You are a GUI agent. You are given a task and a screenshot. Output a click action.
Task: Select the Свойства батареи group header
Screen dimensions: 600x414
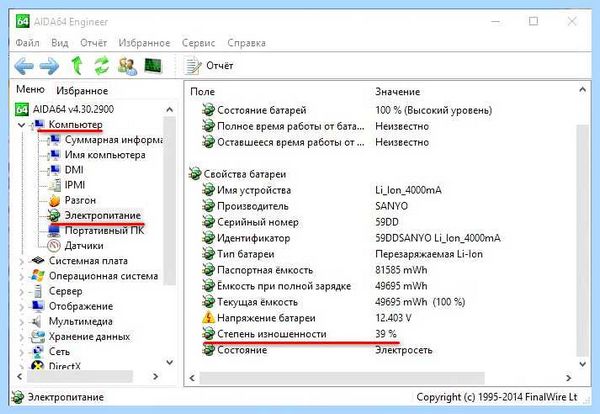tap(238, 174)
